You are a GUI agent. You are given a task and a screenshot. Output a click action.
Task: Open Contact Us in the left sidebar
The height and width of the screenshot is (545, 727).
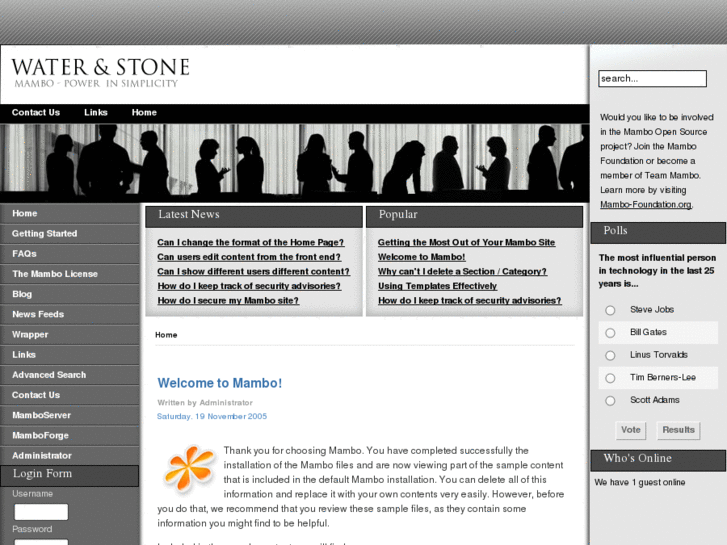point(70,395)
